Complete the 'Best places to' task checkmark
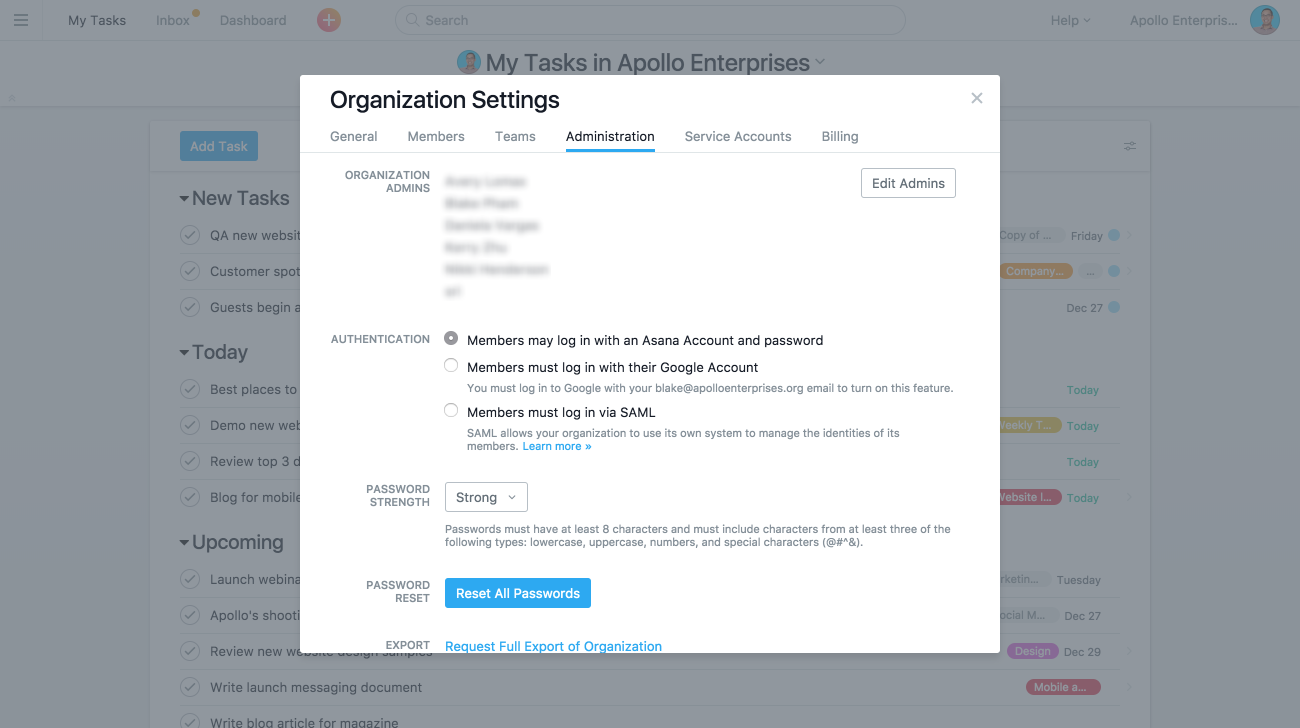 (190, 389)
